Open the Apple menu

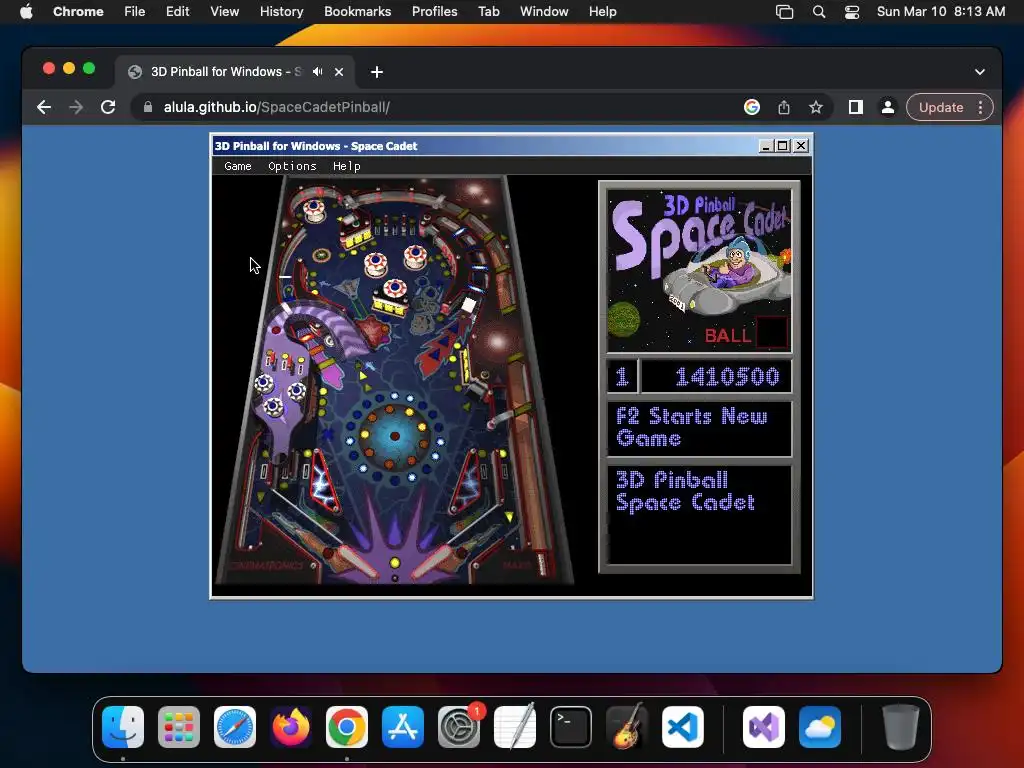(x=26, y=12)
